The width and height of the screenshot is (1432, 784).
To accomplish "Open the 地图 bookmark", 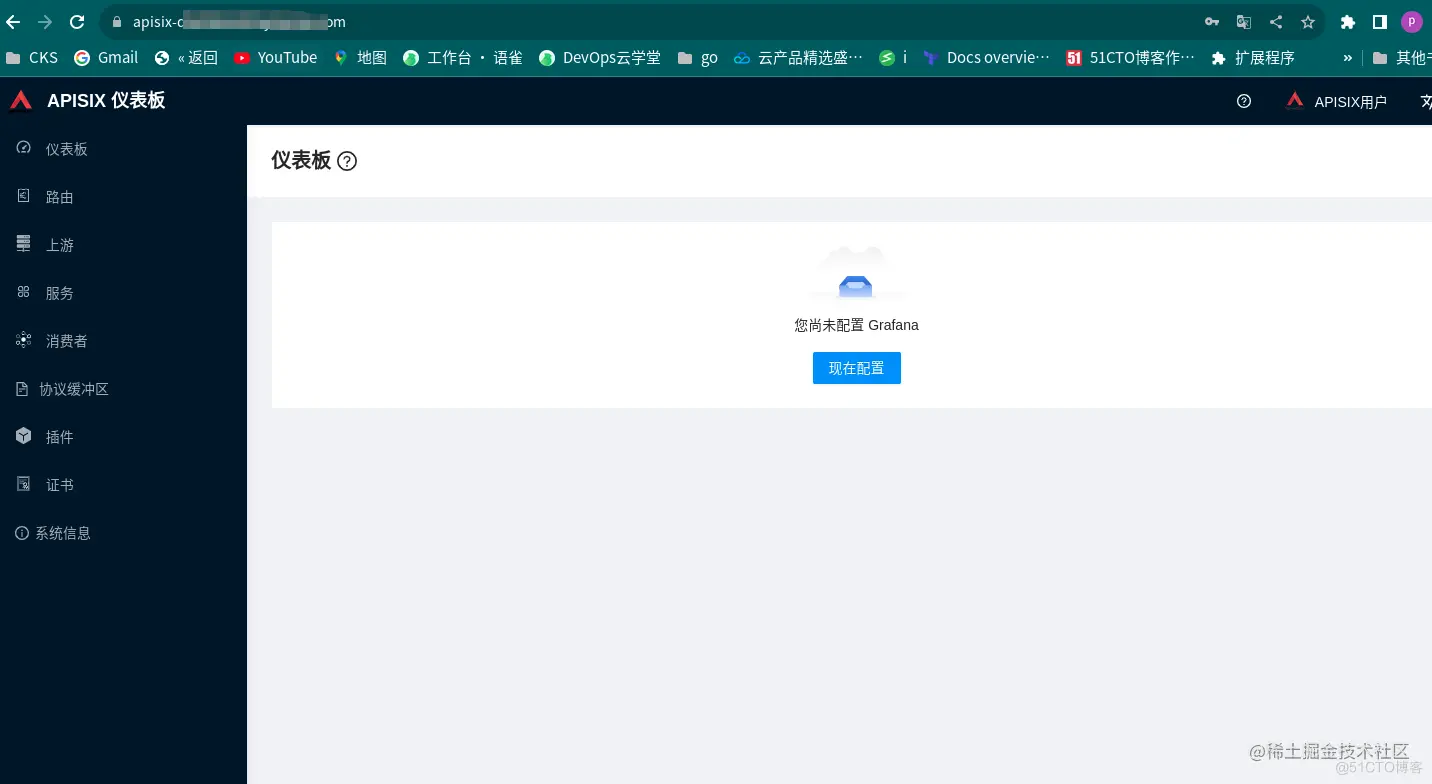I will tap(360, 58).
